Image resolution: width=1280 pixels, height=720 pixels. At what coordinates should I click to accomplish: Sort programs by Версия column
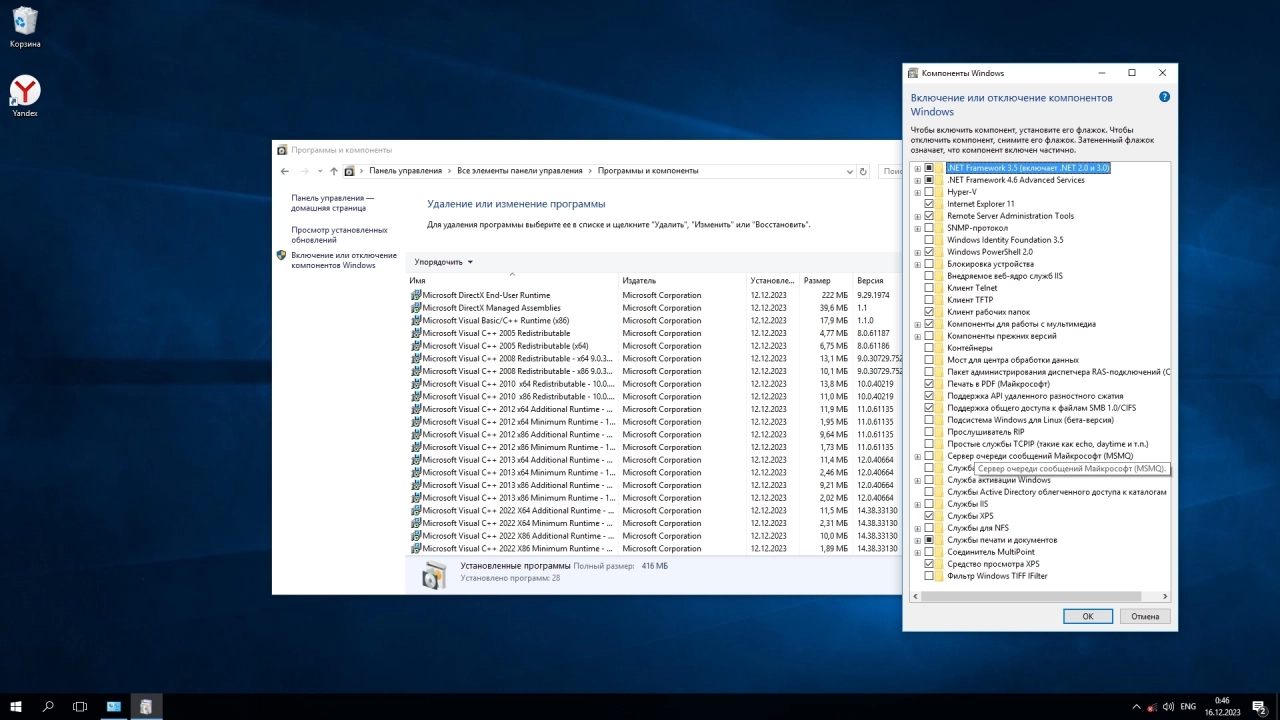[x=878, y=281]
